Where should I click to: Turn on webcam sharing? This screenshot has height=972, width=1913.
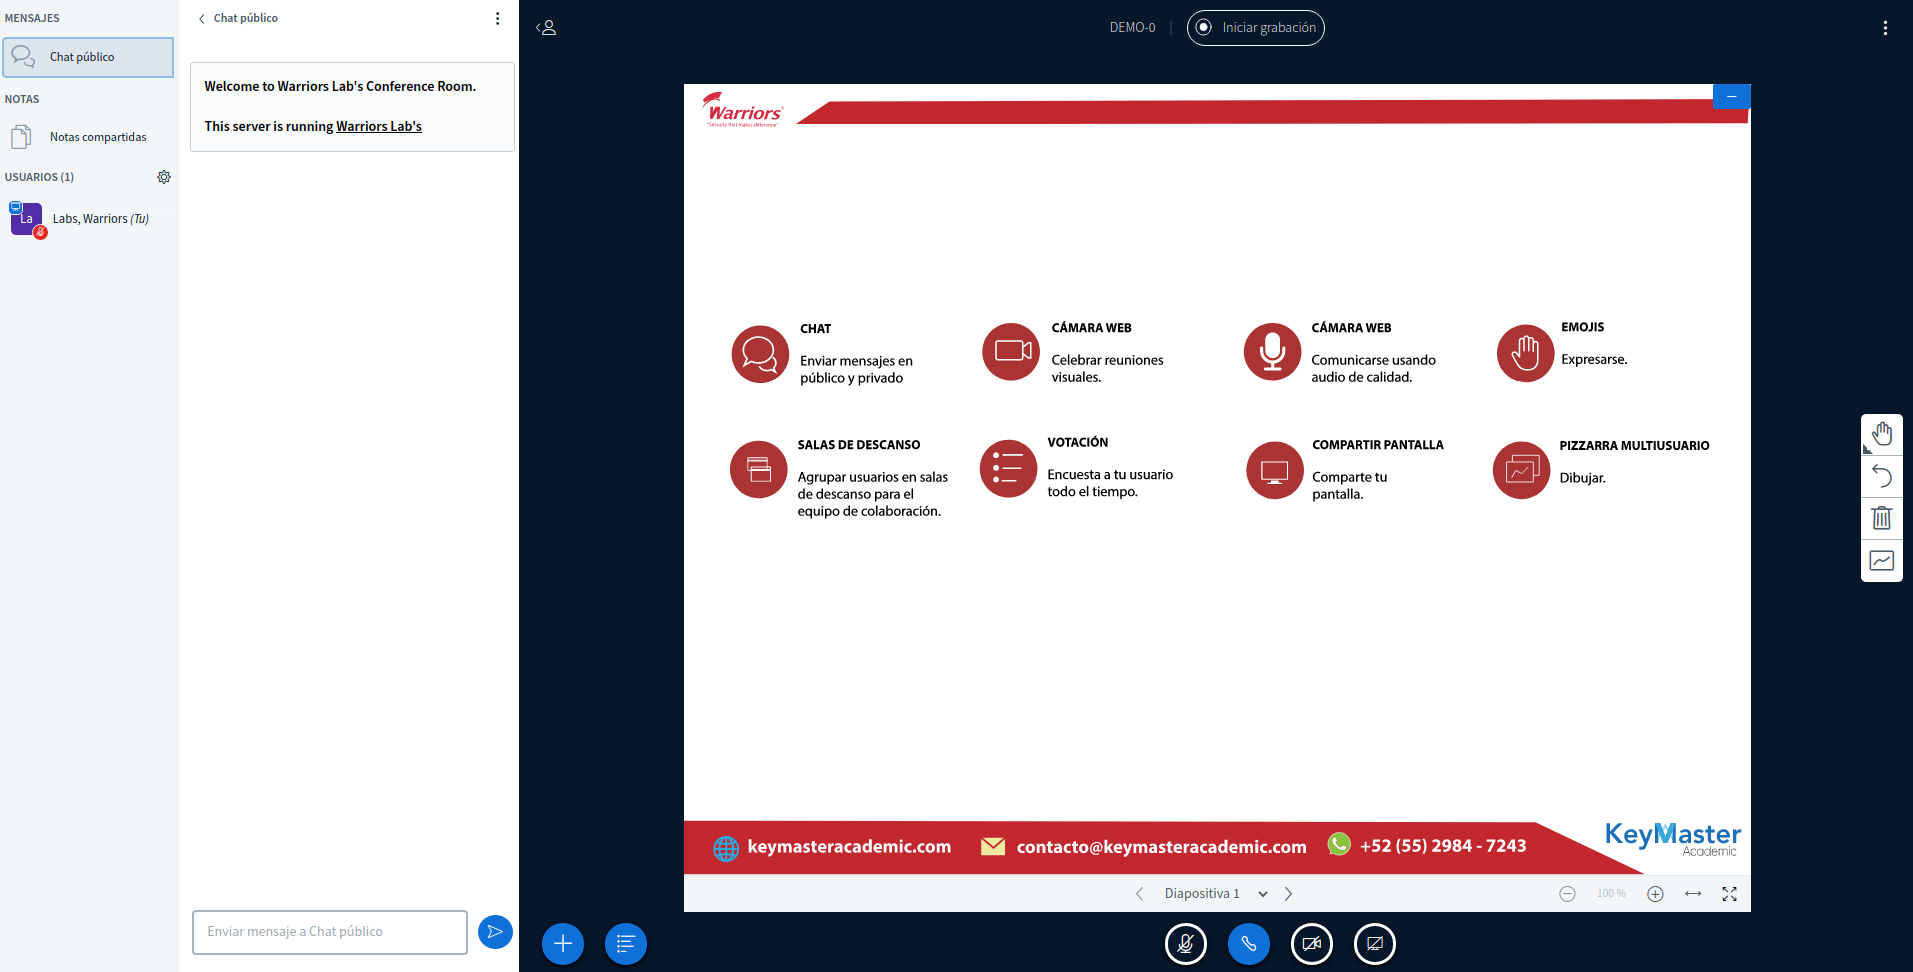pos(1311,944)
